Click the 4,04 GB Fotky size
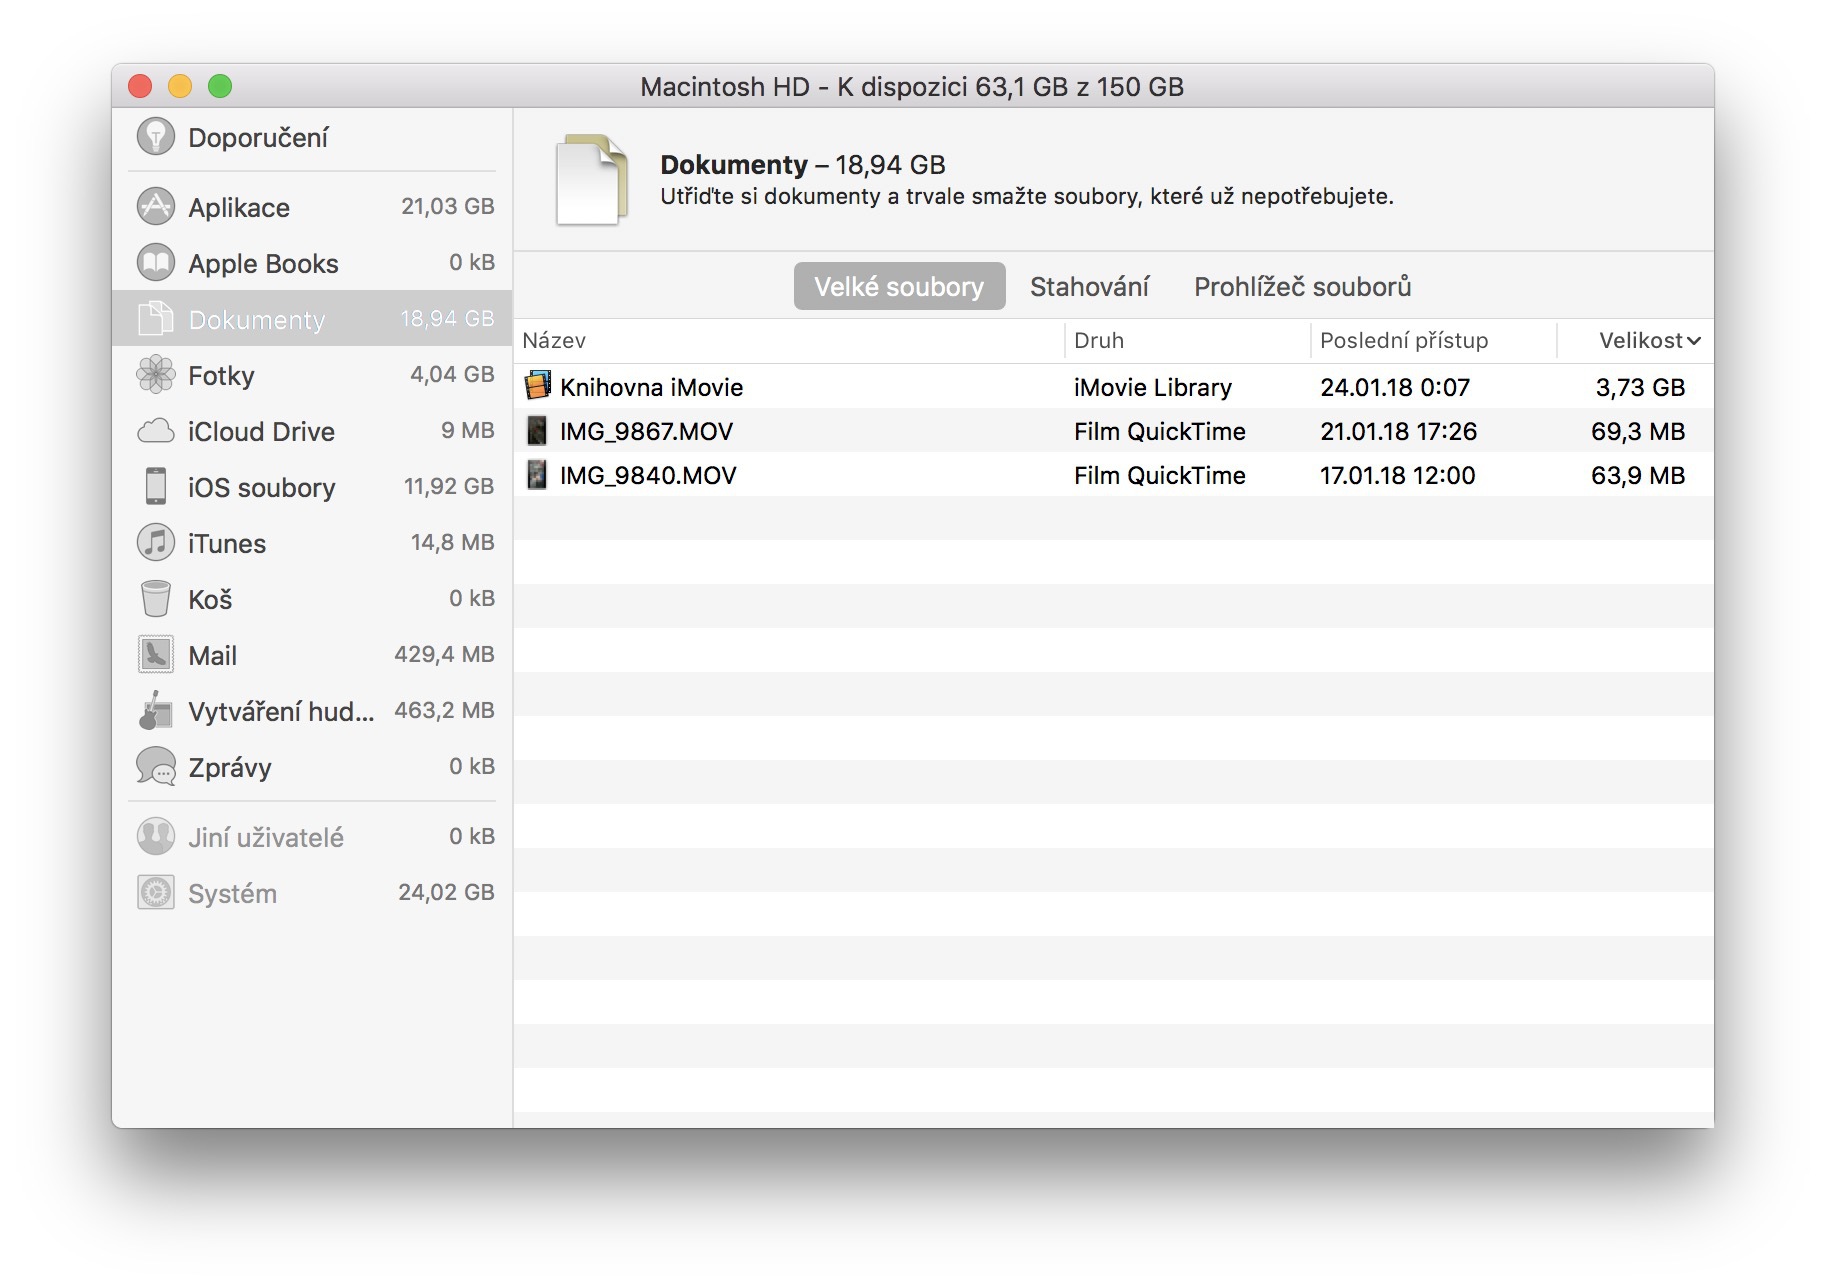Screen dimensions: 1826x1288 (x=452, y=374)
